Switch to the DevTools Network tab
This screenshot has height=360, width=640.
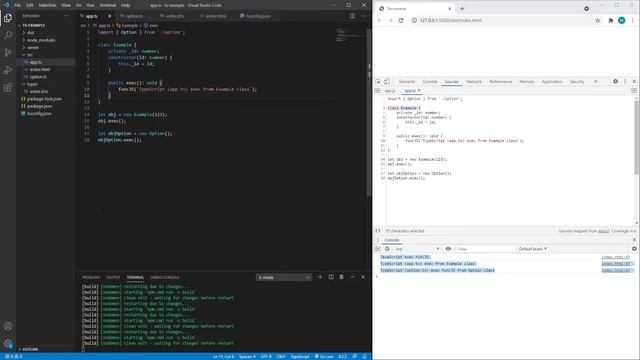click(474, 82)
